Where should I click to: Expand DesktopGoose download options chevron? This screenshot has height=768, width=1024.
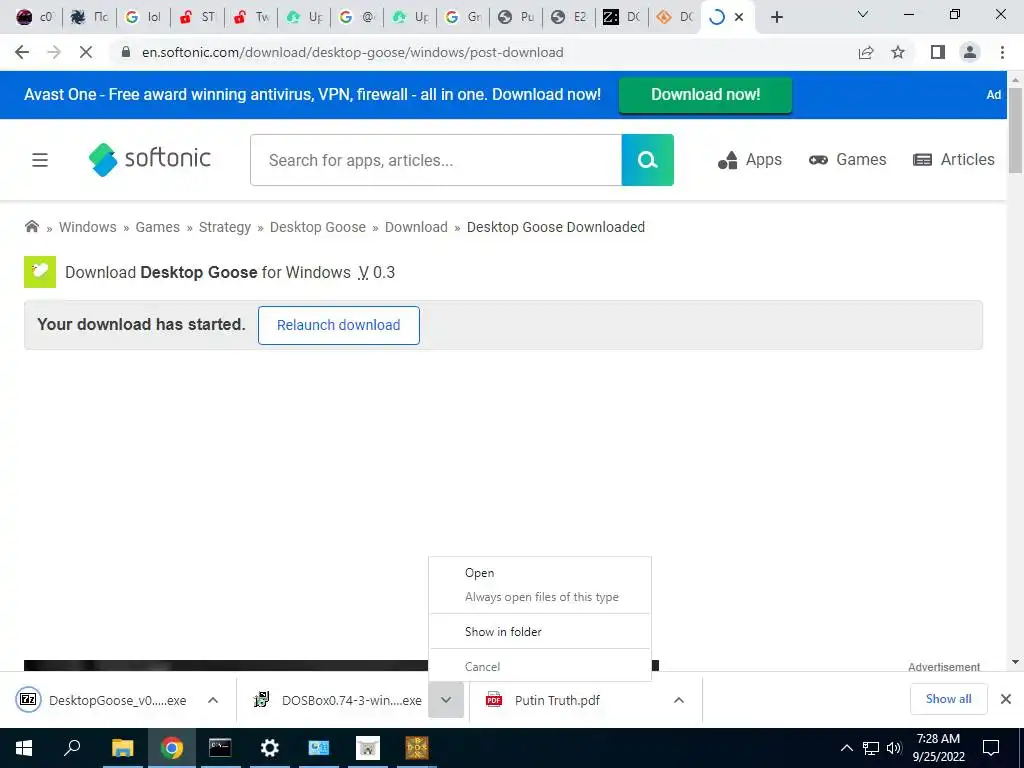click(x=213, y=700)
